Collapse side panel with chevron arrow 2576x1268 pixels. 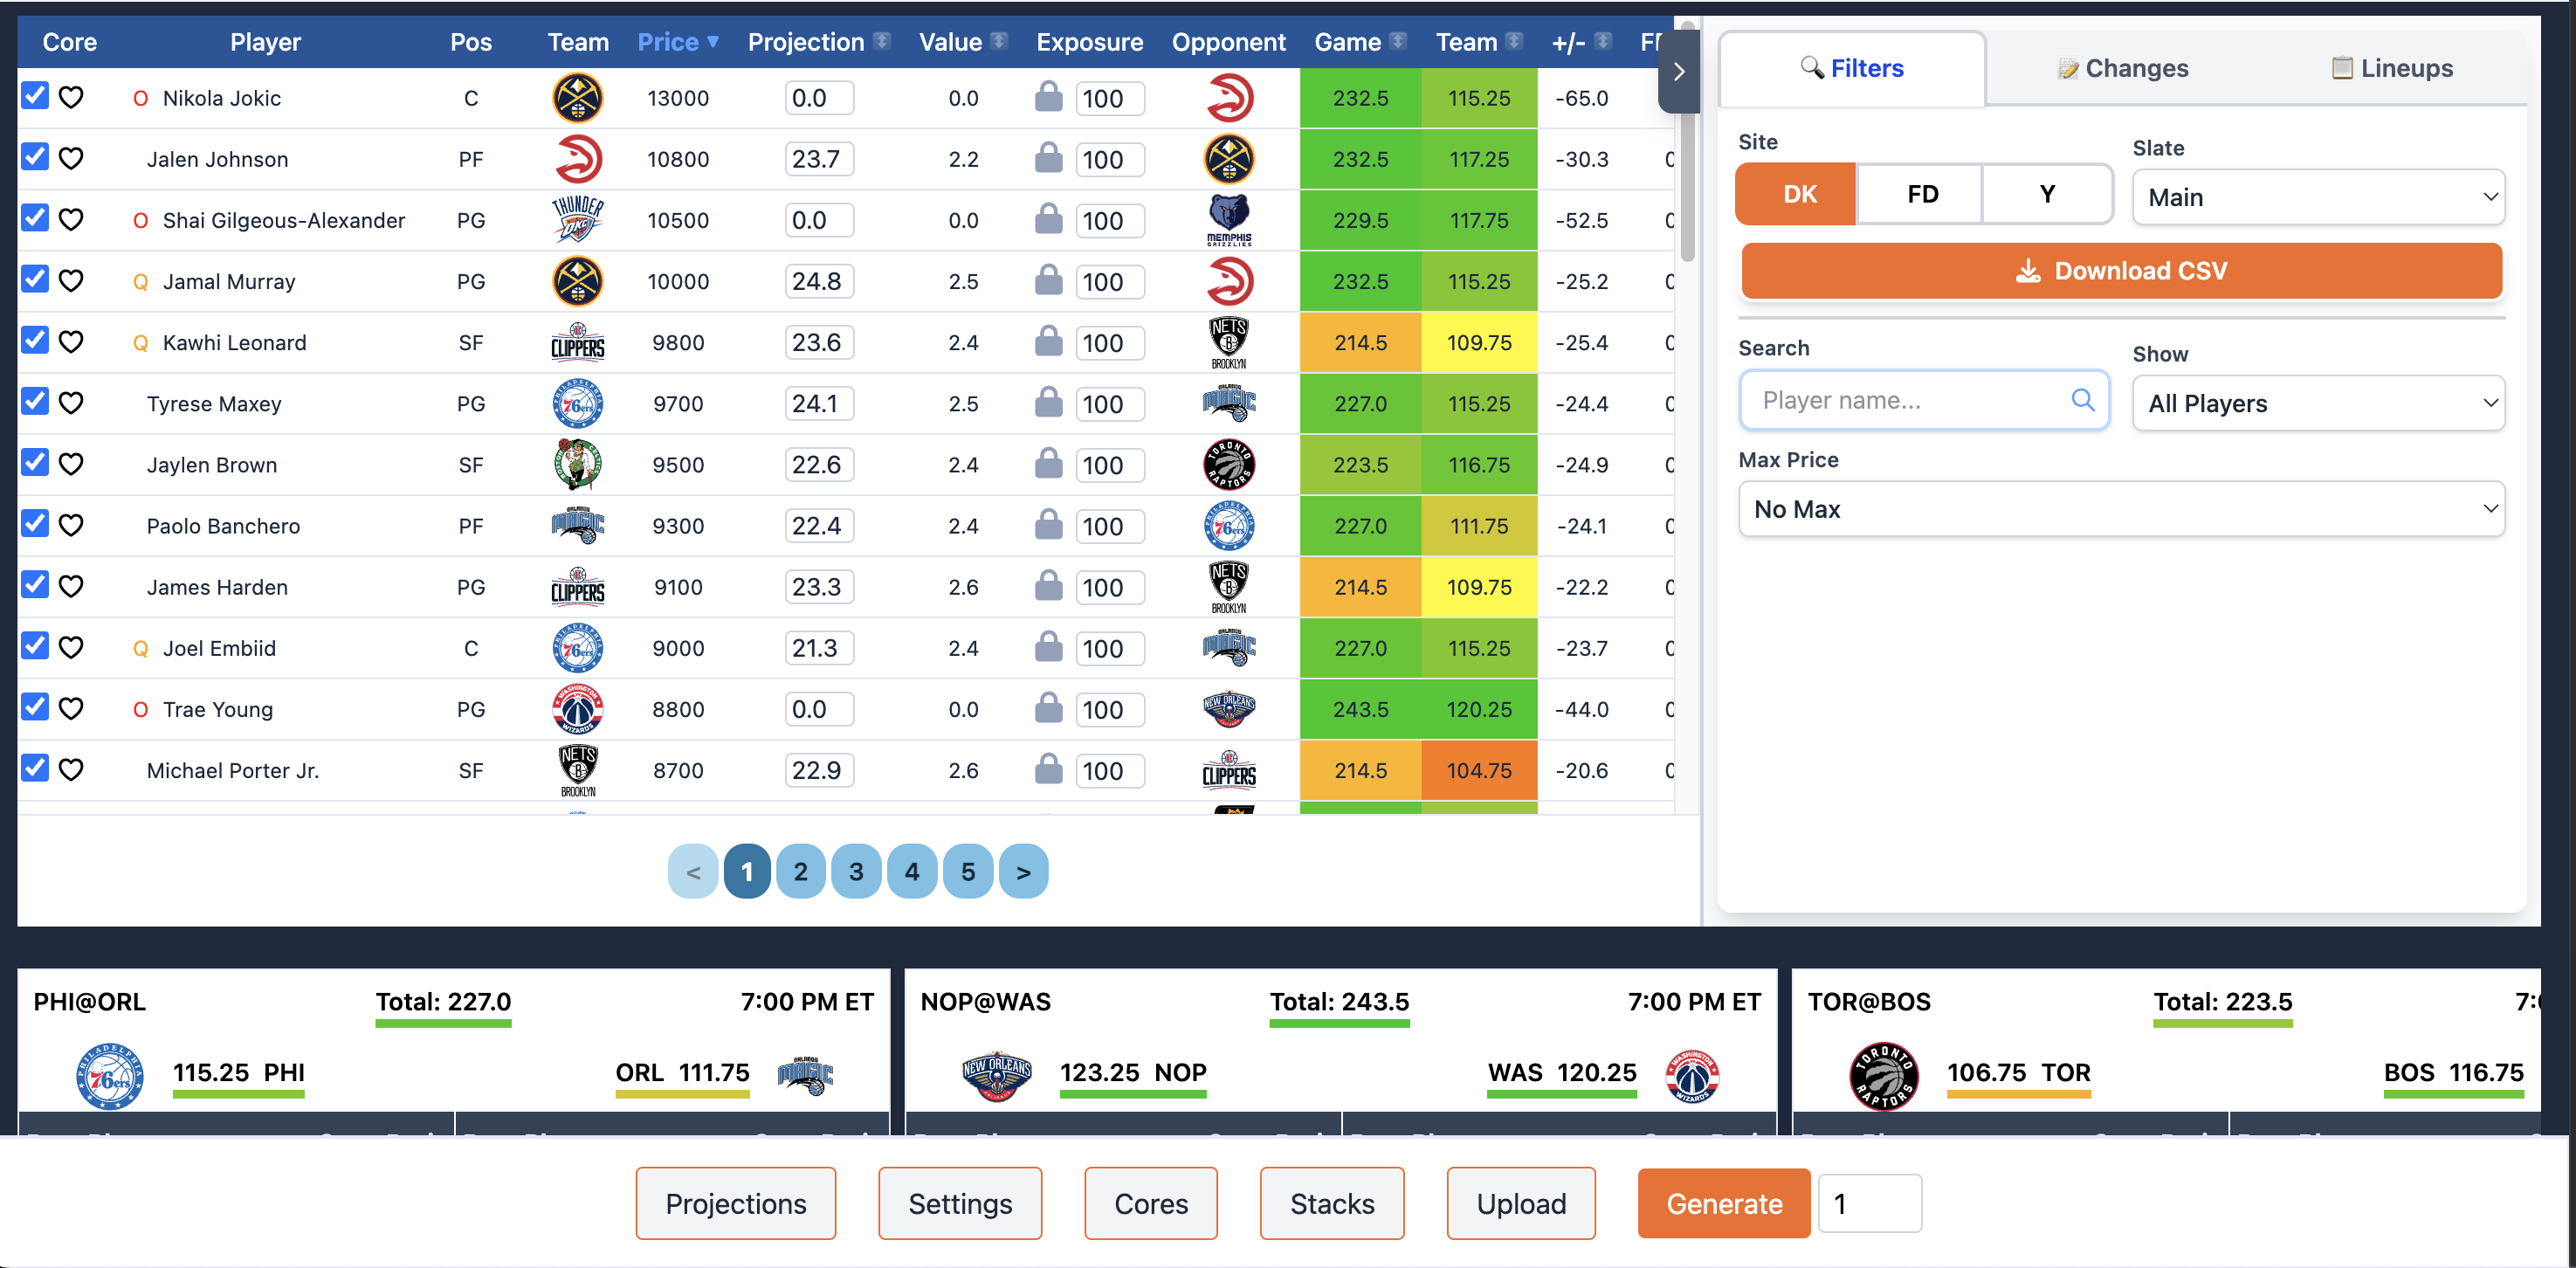point(1679,71)
